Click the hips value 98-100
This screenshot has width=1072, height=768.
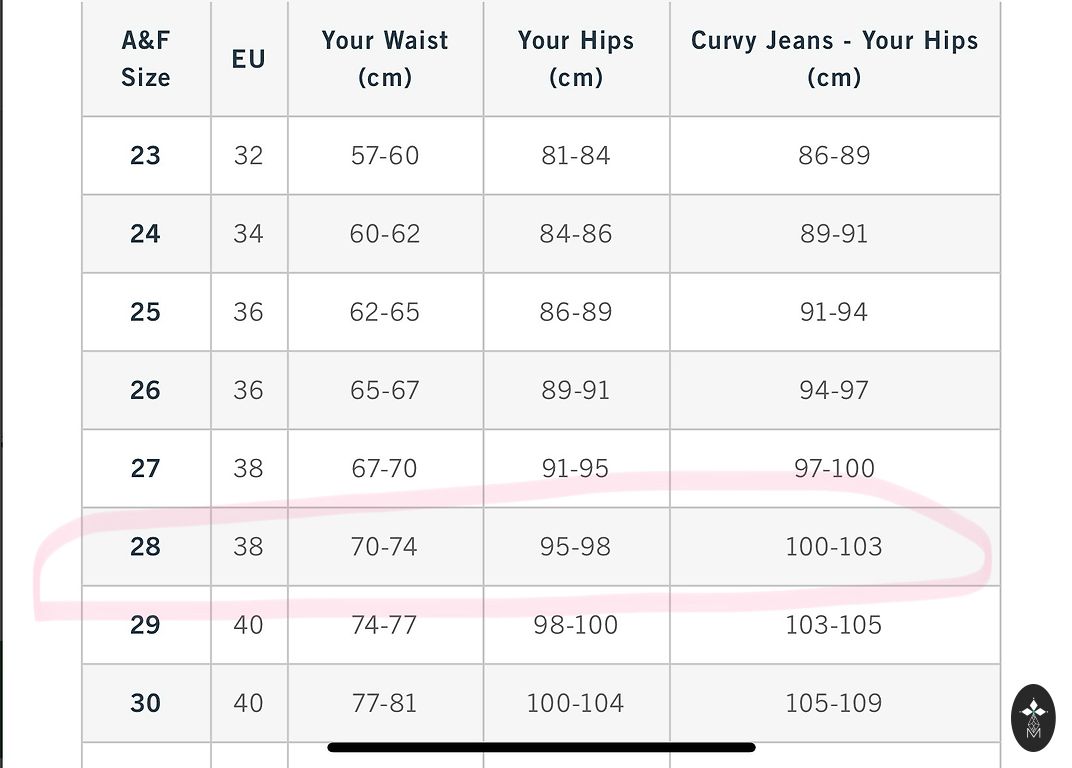(x=576, y=625)
